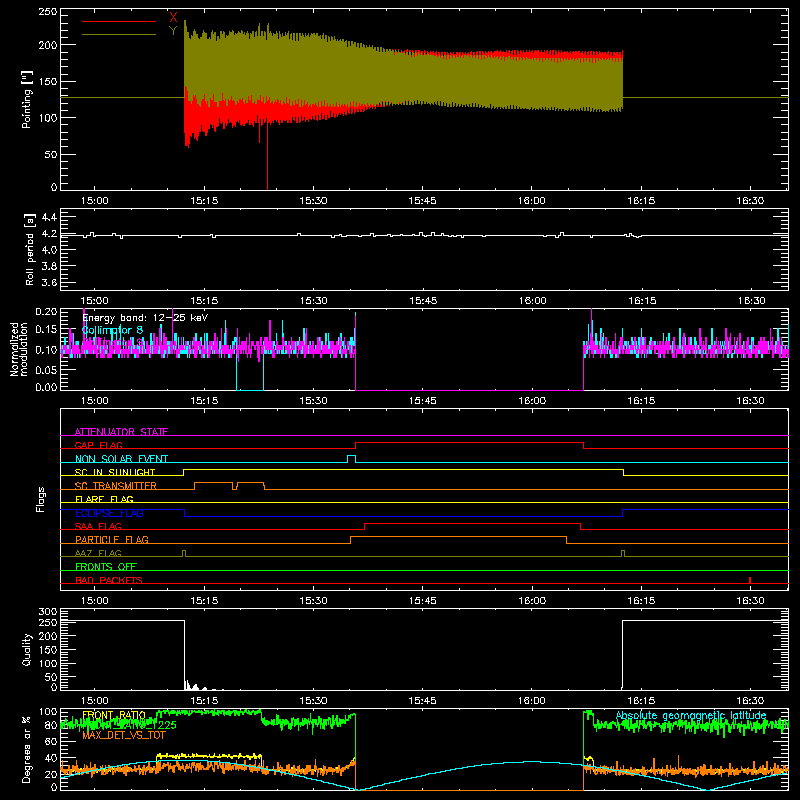The height and width of the screenshot is (800, 800).
Task: Click the 16:30 label under Pointing plot
Action: point(750,201)
